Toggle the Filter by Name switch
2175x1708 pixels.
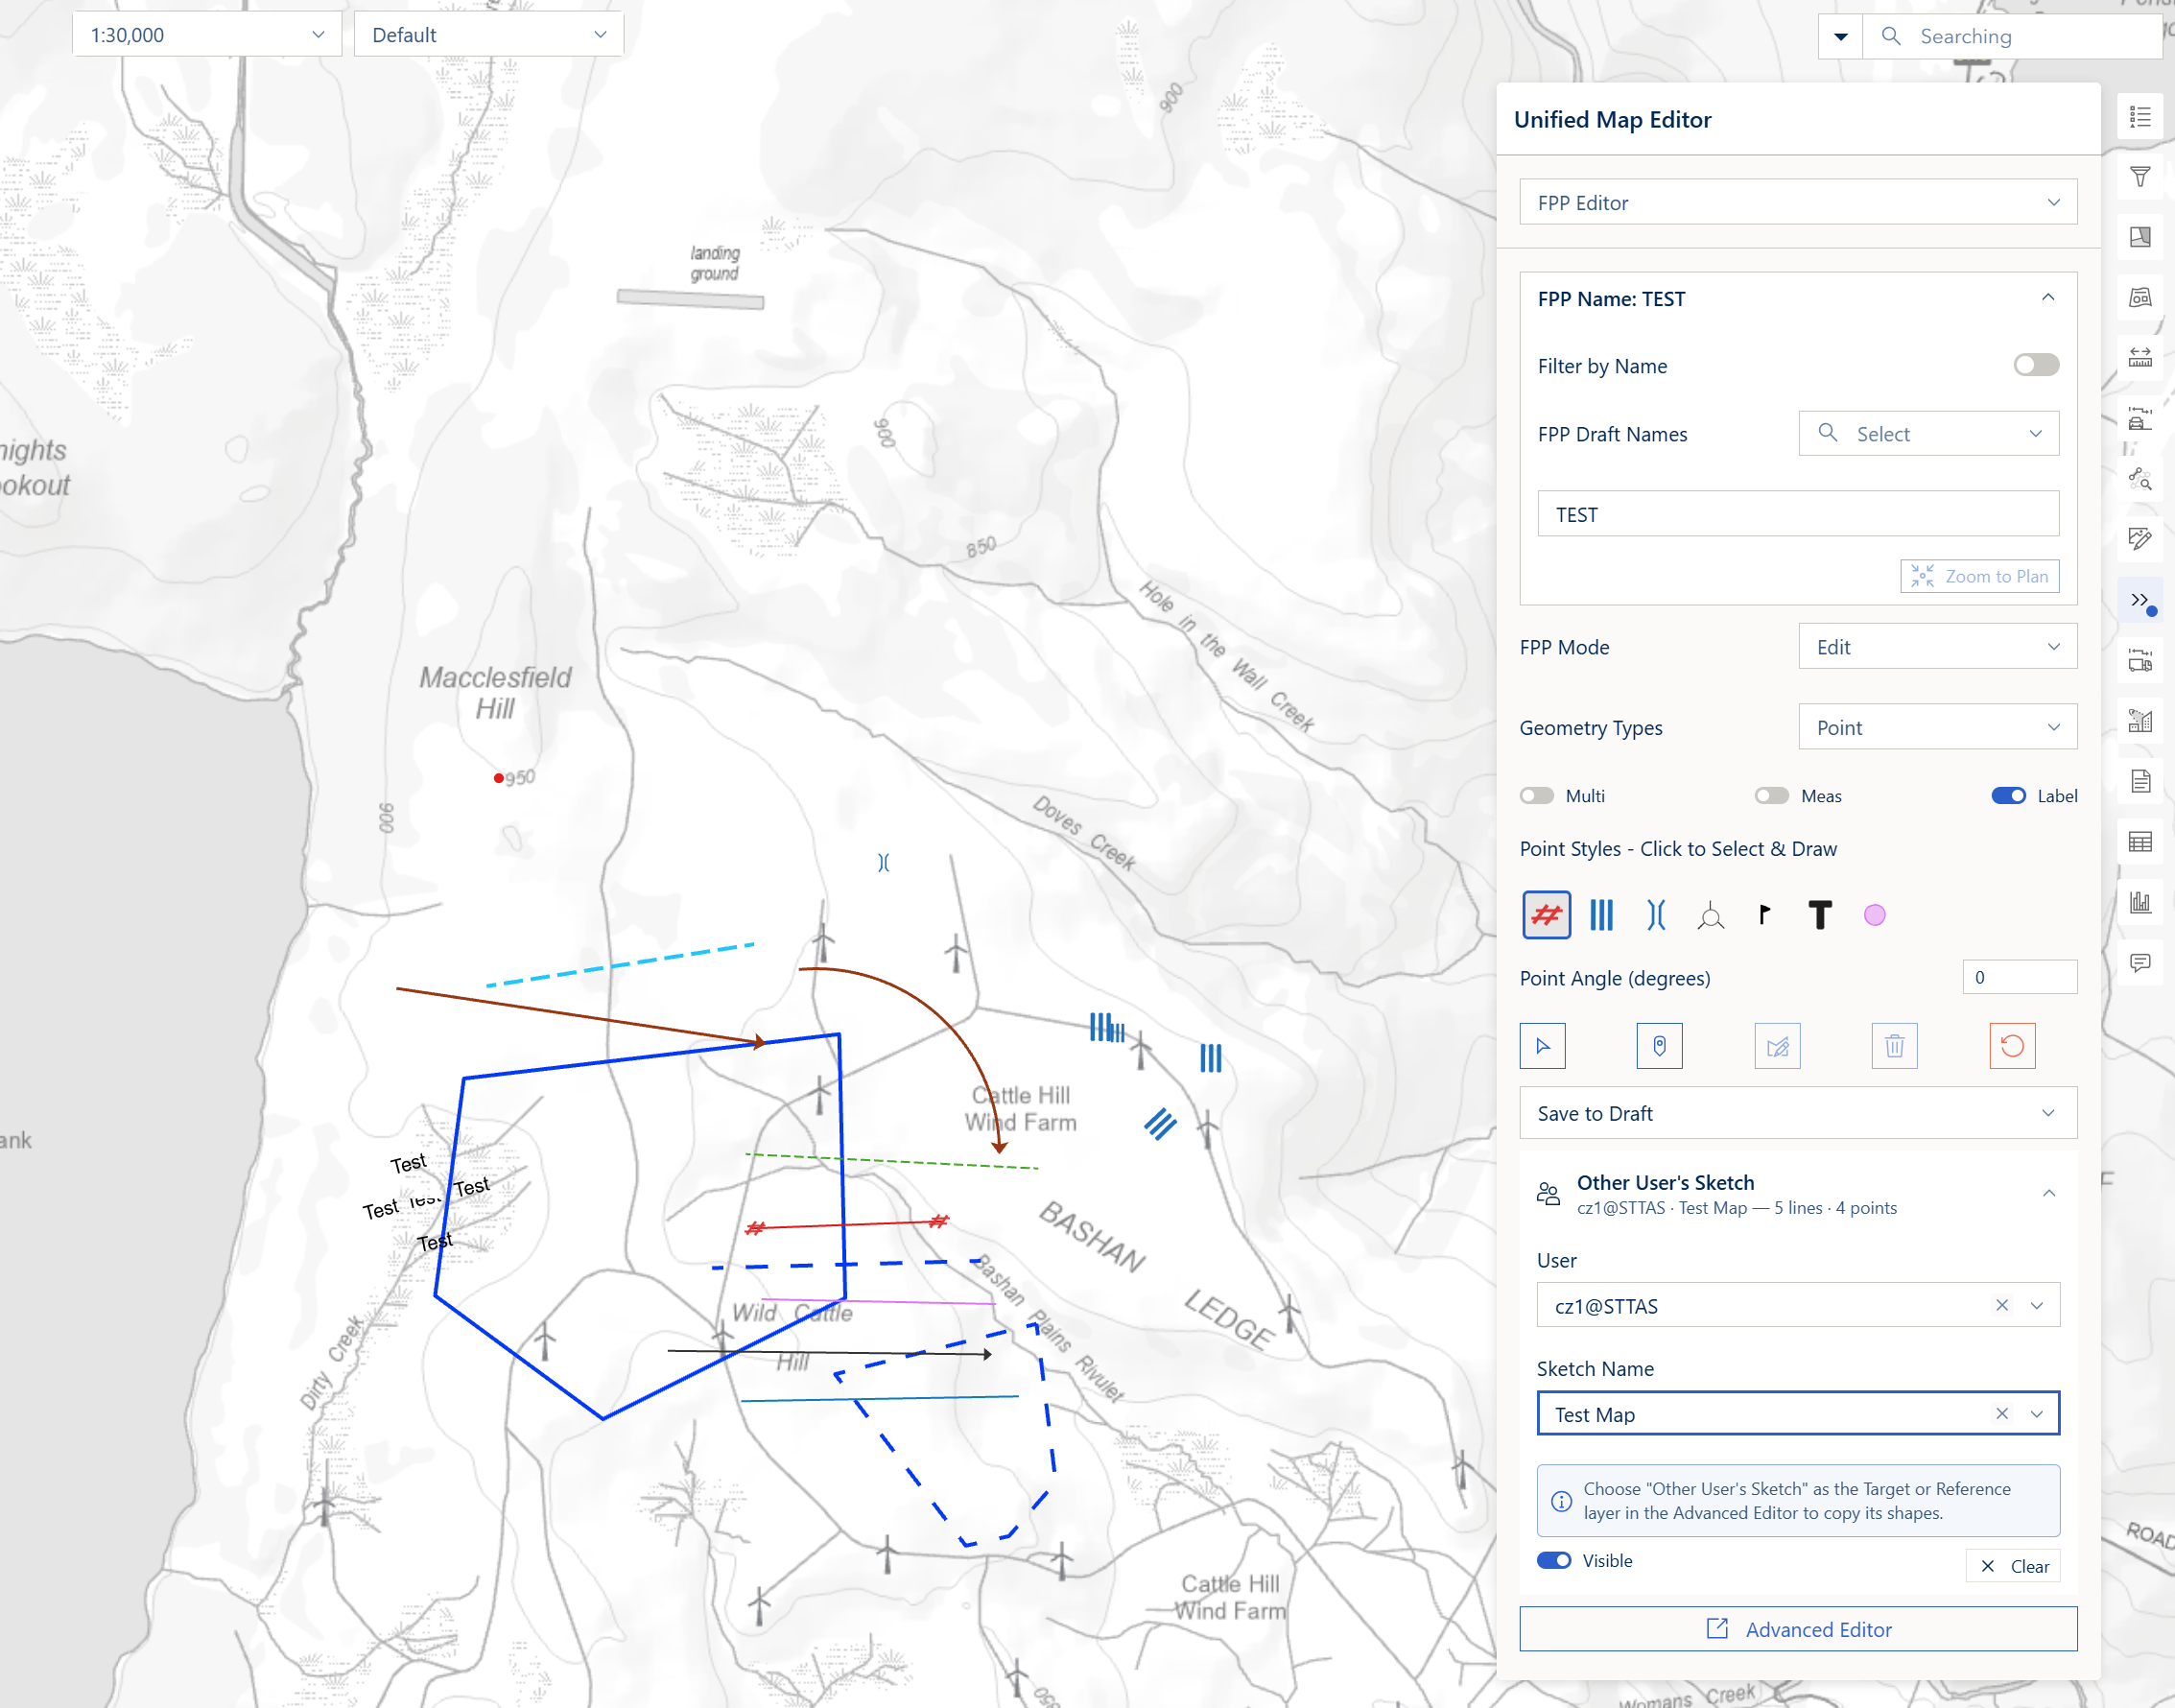[x=2036, y=365]
